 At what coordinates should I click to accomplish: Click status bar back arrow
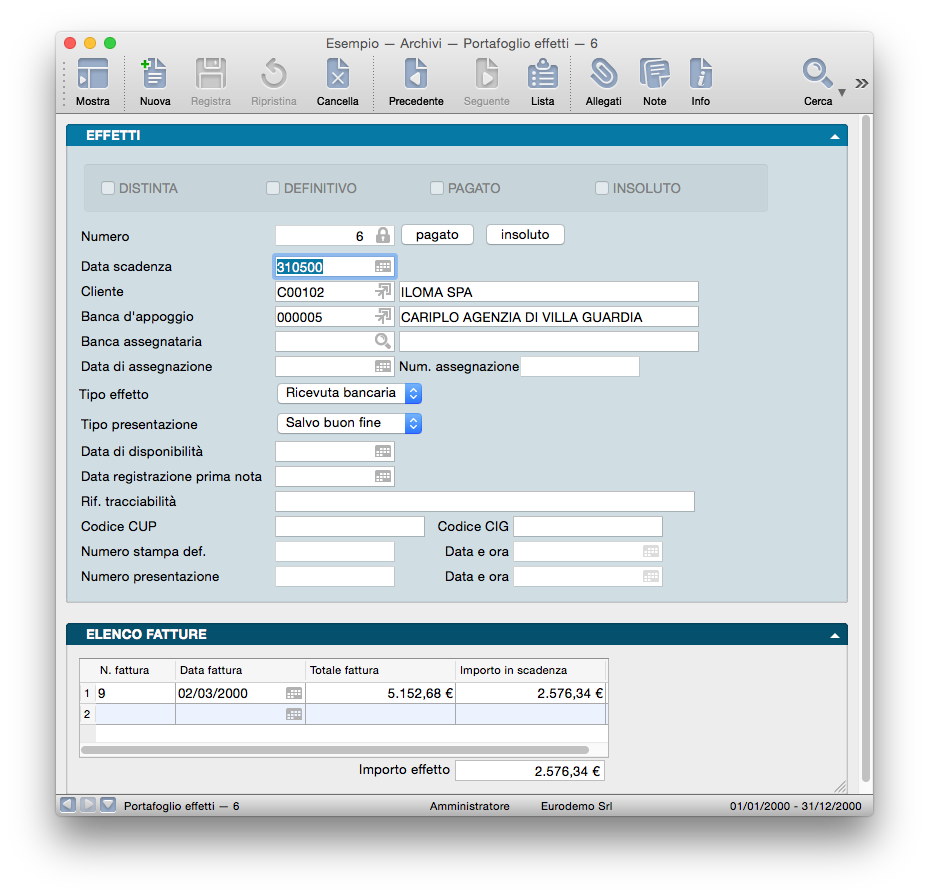68,804
